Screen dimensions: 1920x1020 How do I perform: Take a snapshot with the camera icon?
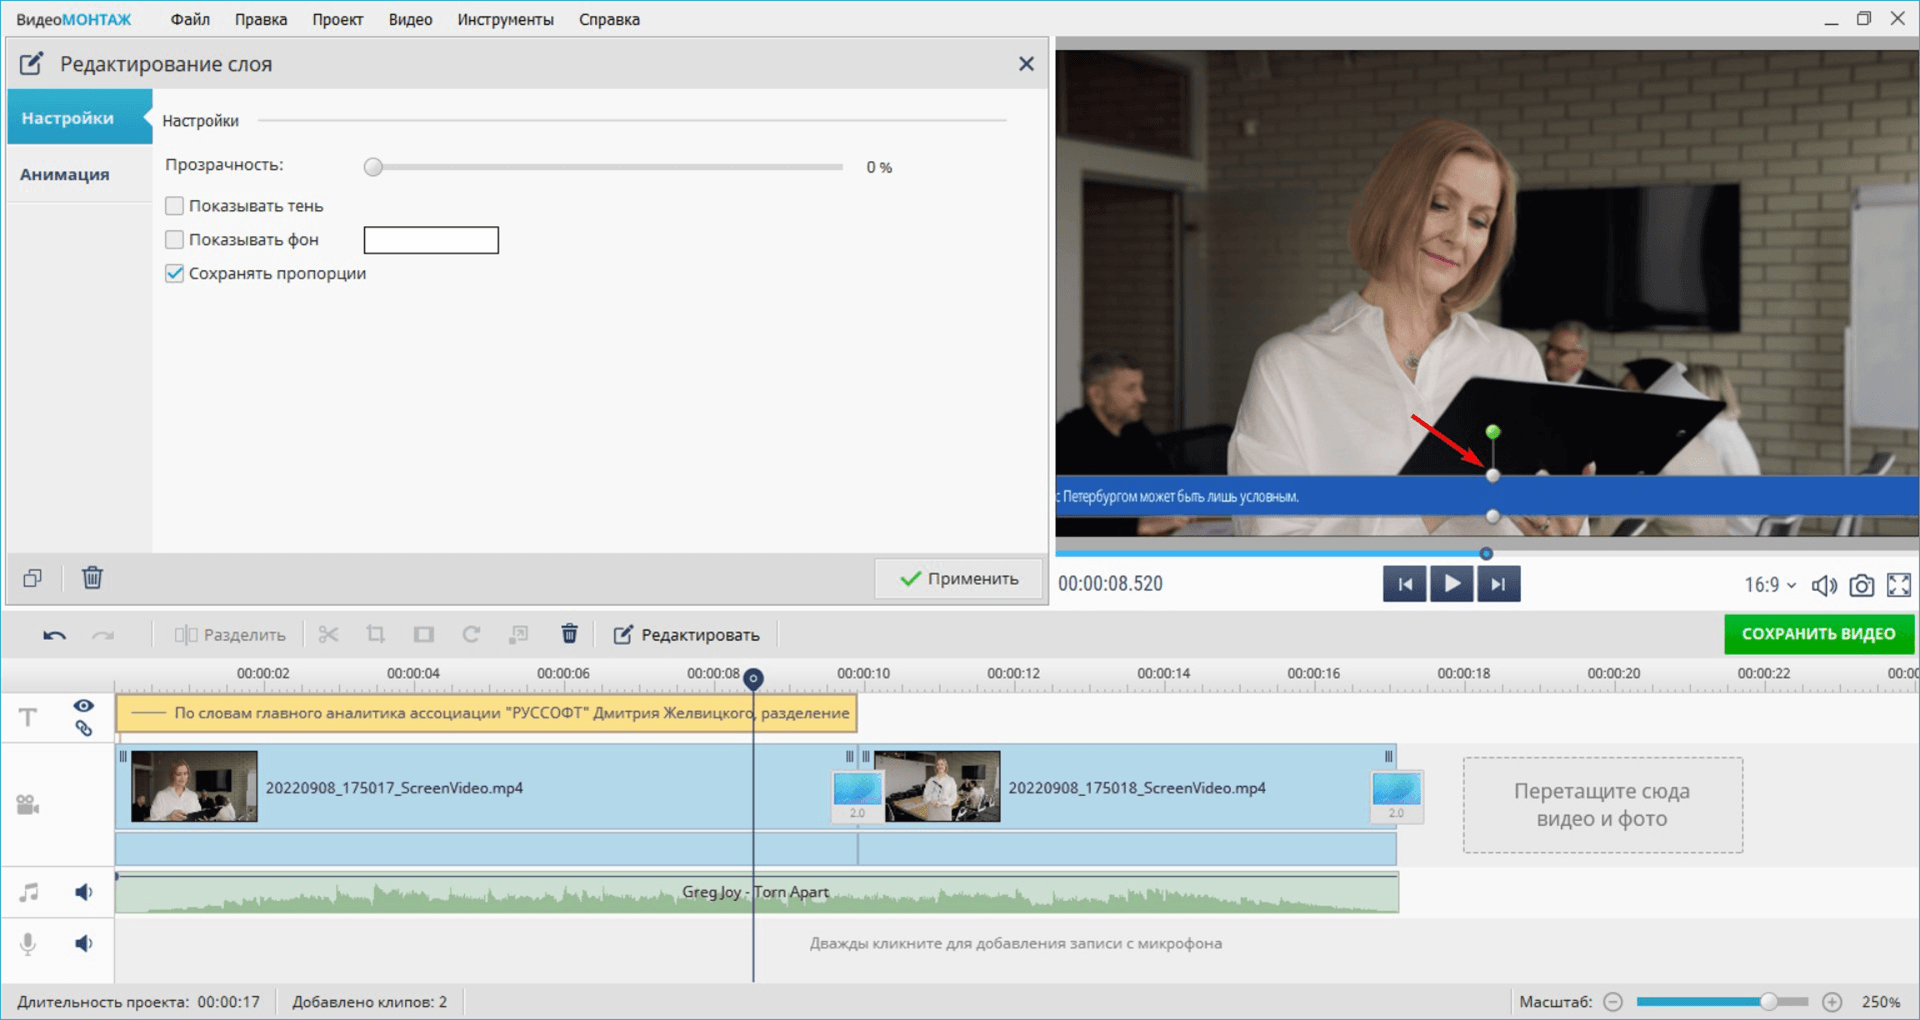(x=1861, y=585)
